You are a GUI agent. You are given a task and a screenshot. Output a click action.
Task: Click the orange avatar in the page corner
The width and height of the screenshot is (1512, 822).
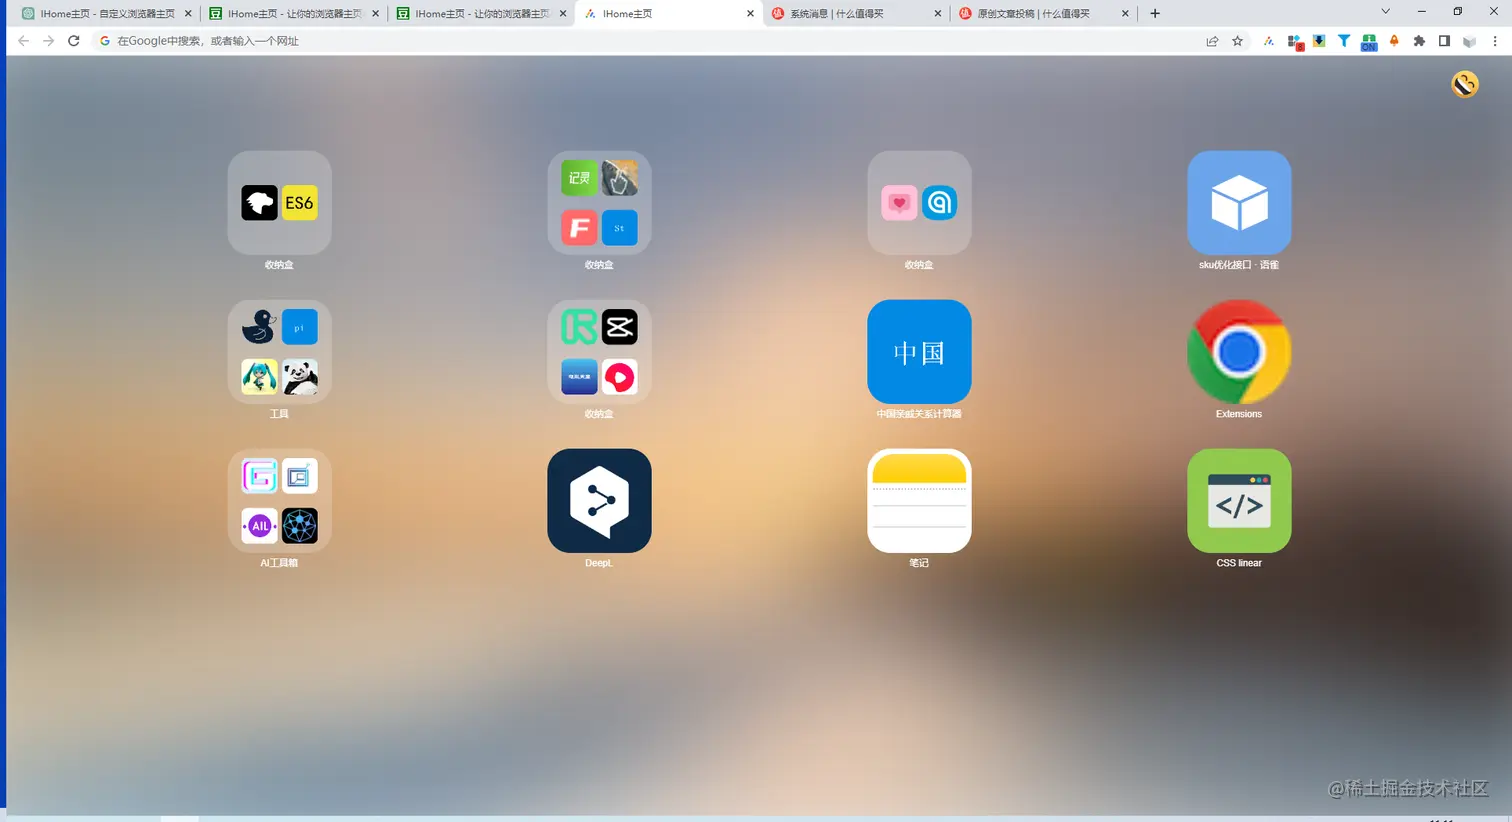1465,84
